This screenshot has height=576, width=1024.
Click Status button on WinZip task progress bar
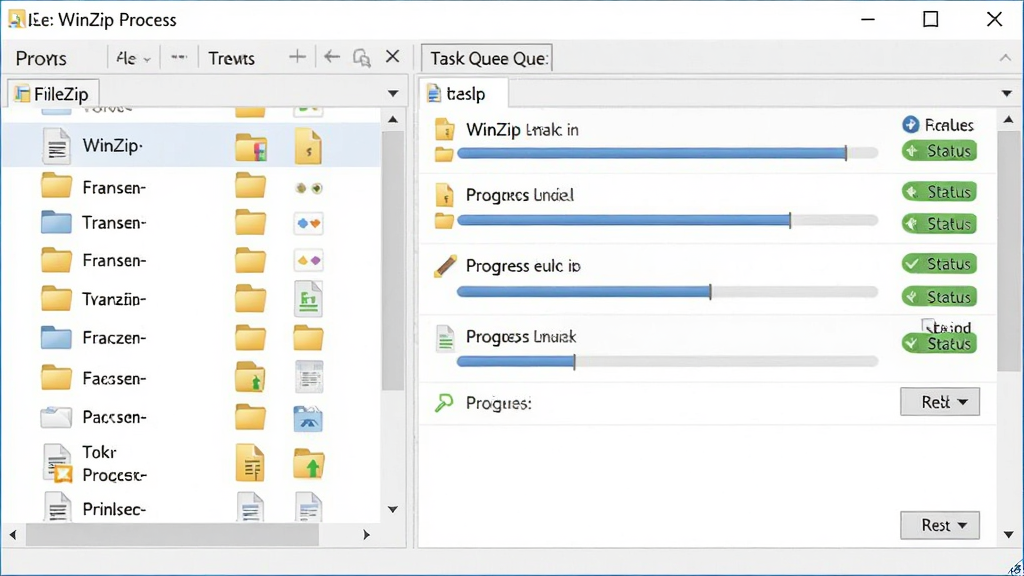pyautogui.click(x=939, y=151)
